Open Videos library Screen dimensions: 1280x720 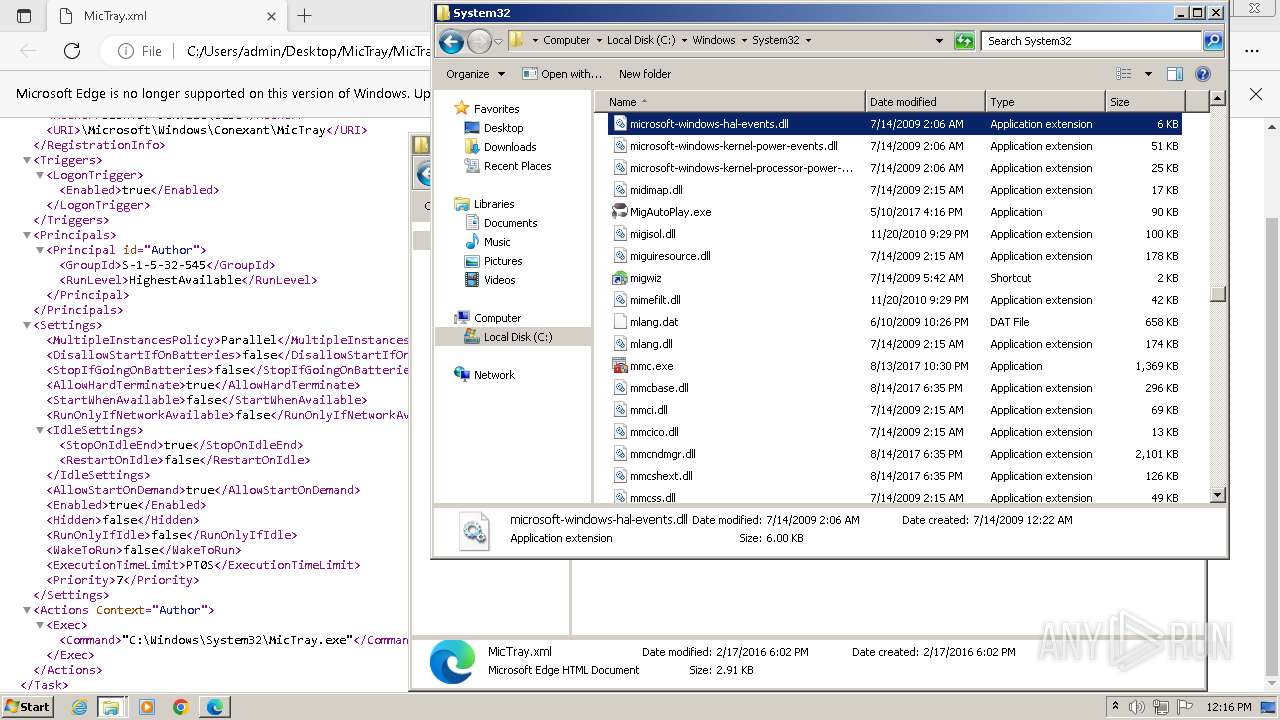pos(499,280)
